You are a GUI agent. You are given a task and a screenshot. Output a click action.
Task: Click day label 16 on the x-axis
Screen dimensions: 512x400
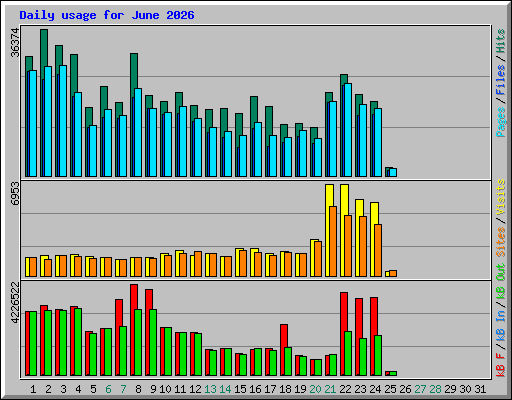point(255,389)
